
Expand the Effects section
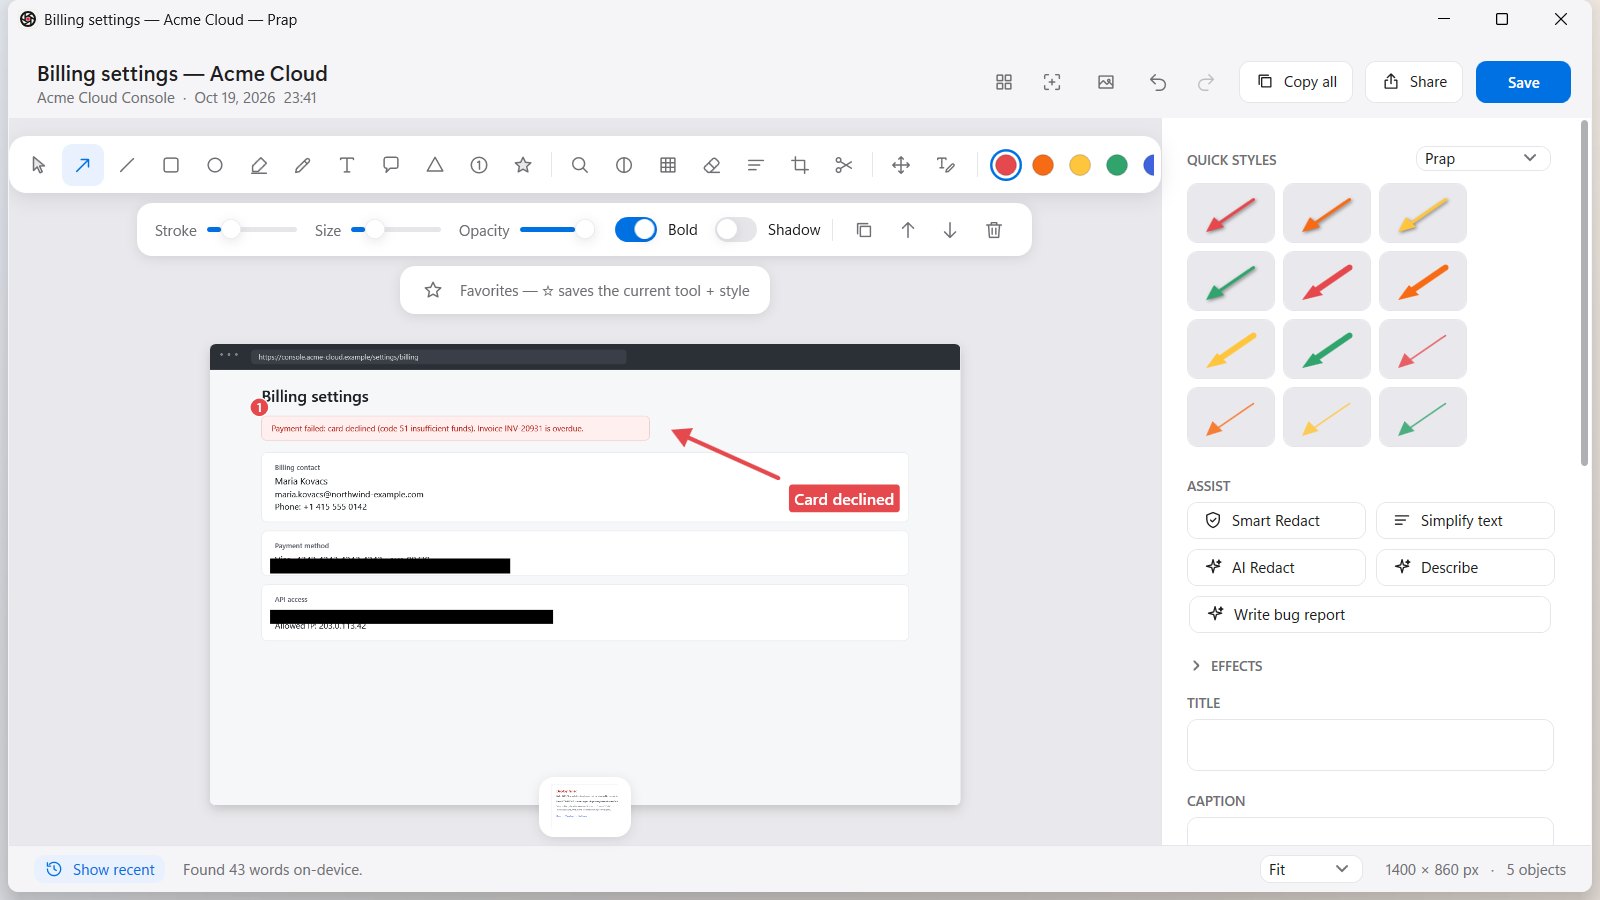[1227, 666]
